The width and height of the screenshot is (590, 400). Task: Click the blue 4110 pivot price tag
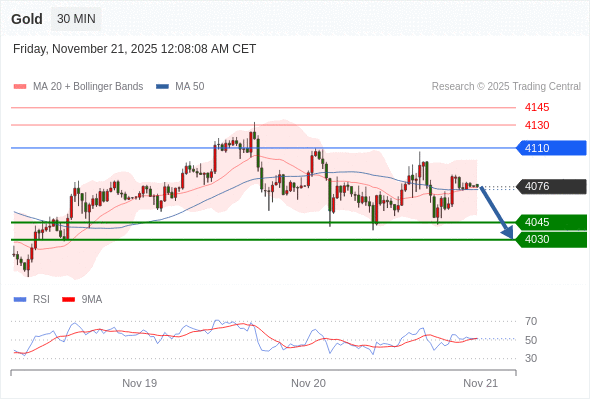(x=551, y=148)
